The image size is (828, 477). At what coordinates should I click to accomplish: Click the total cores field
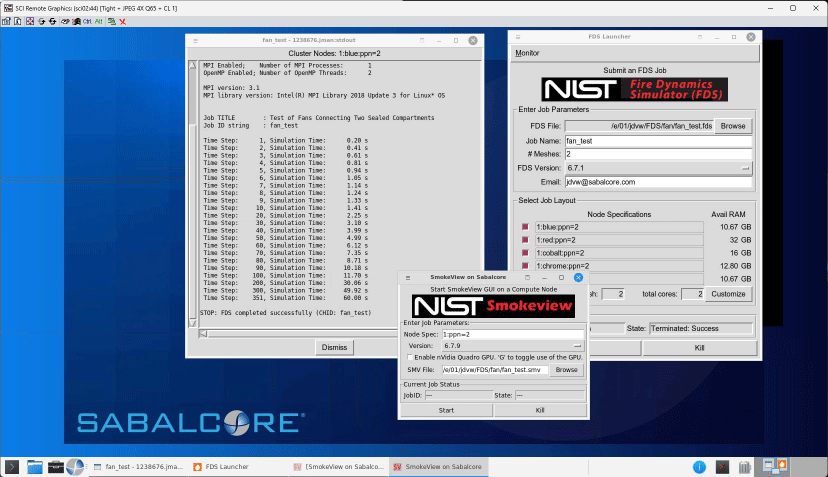pyautogui.click(x=692, y=294)
